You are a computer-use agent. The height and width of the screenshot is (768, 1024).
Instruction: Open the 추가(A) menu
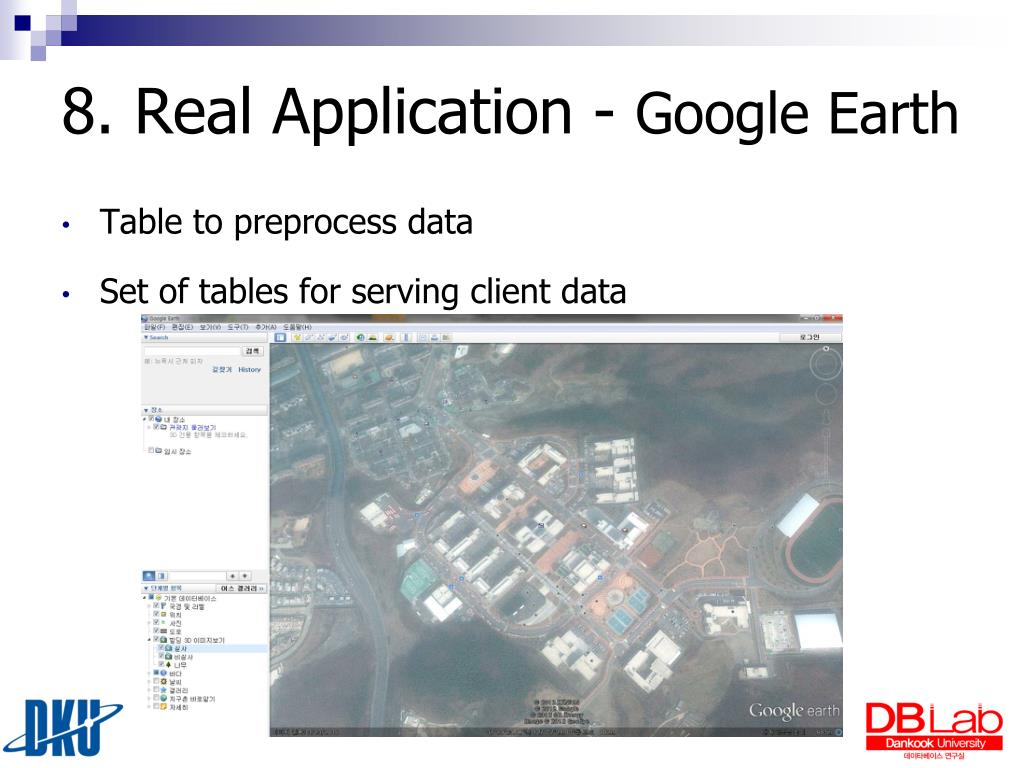point(266,327)
